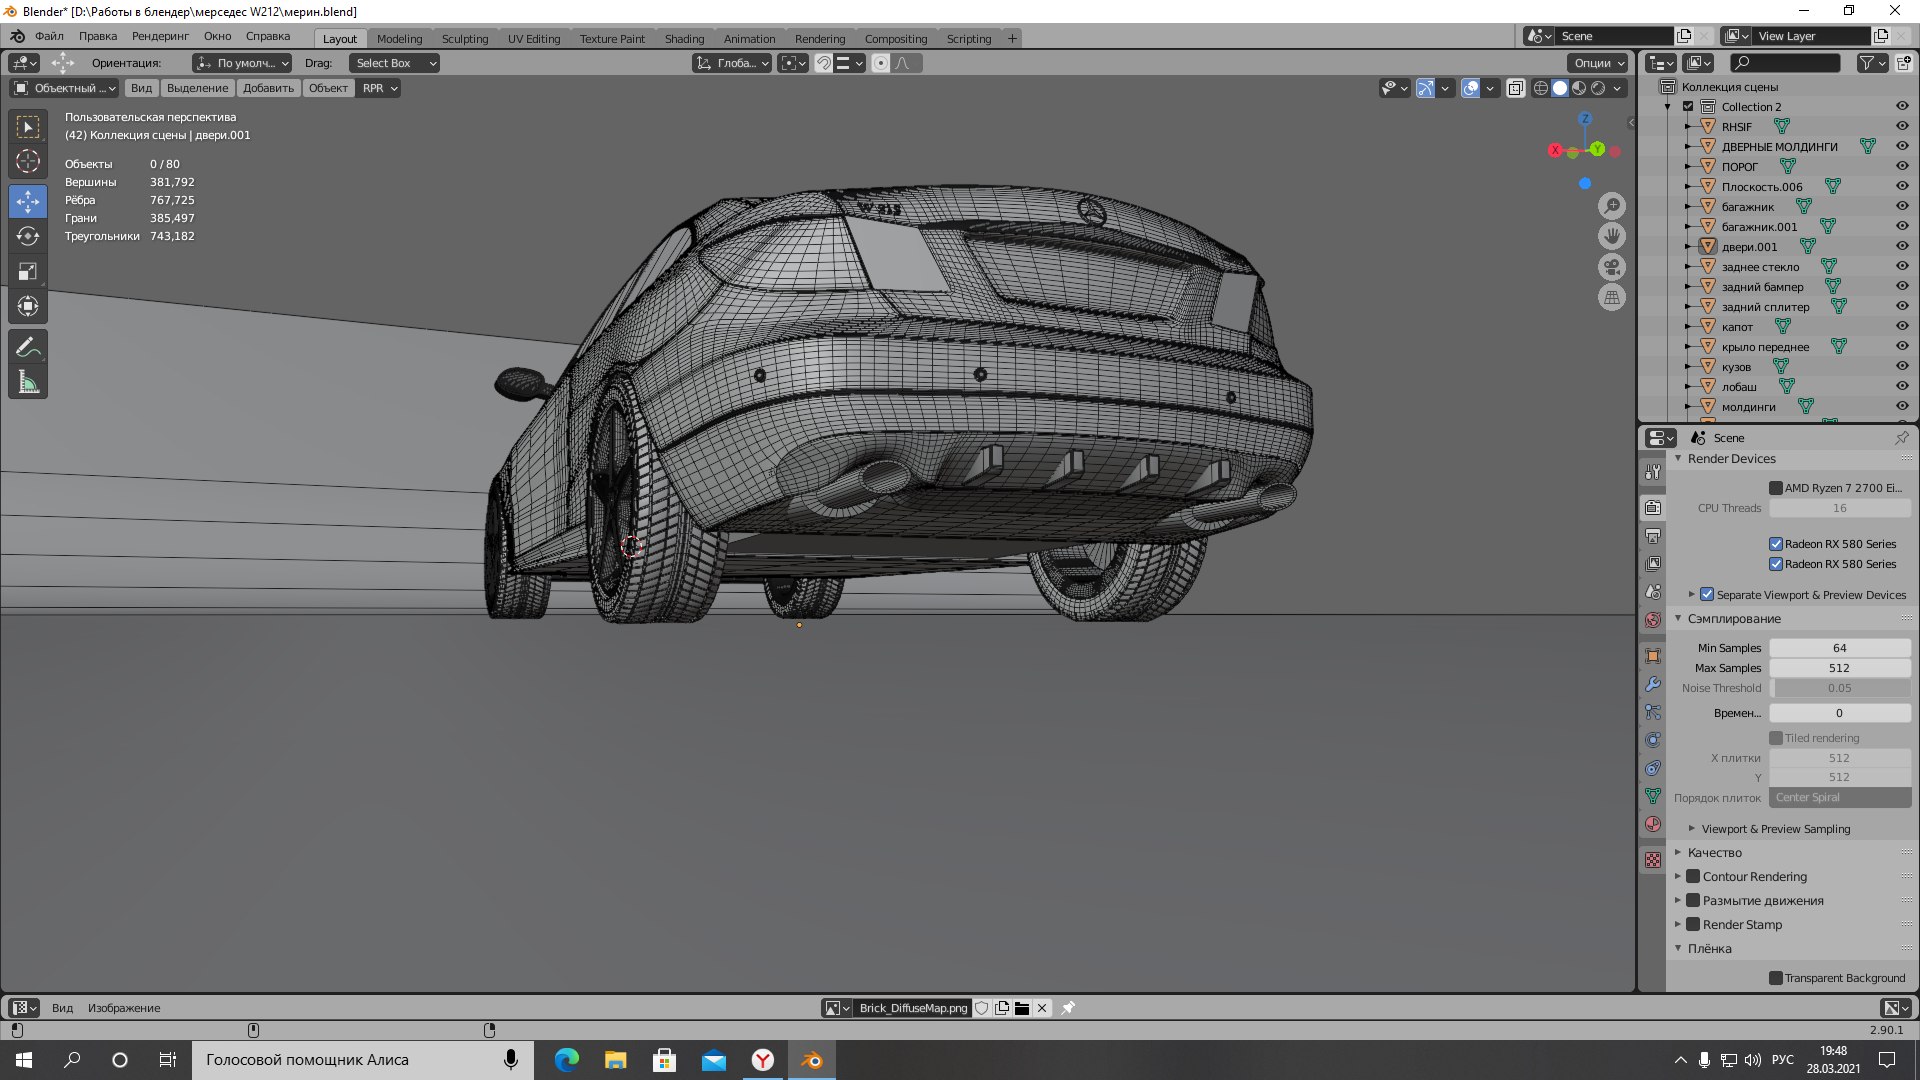Open the Object properties tab (orange square)

point(1653,656)
